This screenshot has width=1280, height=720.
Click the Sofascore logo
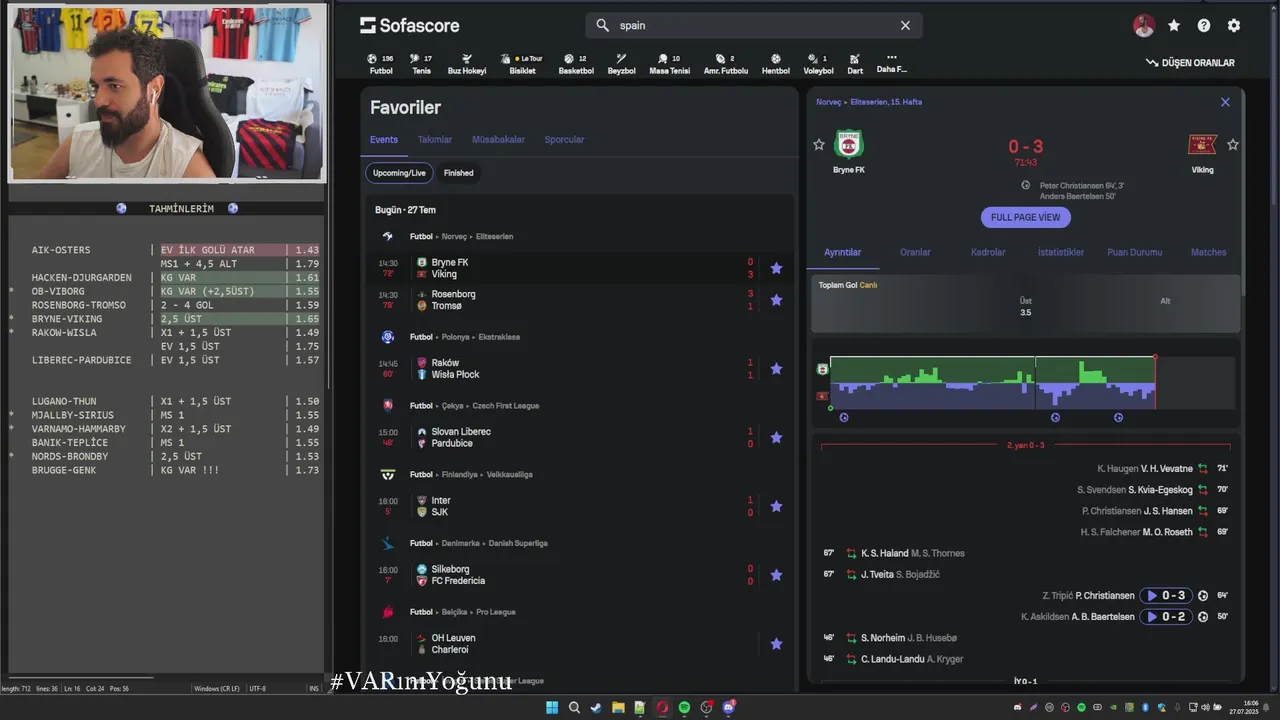410,25
